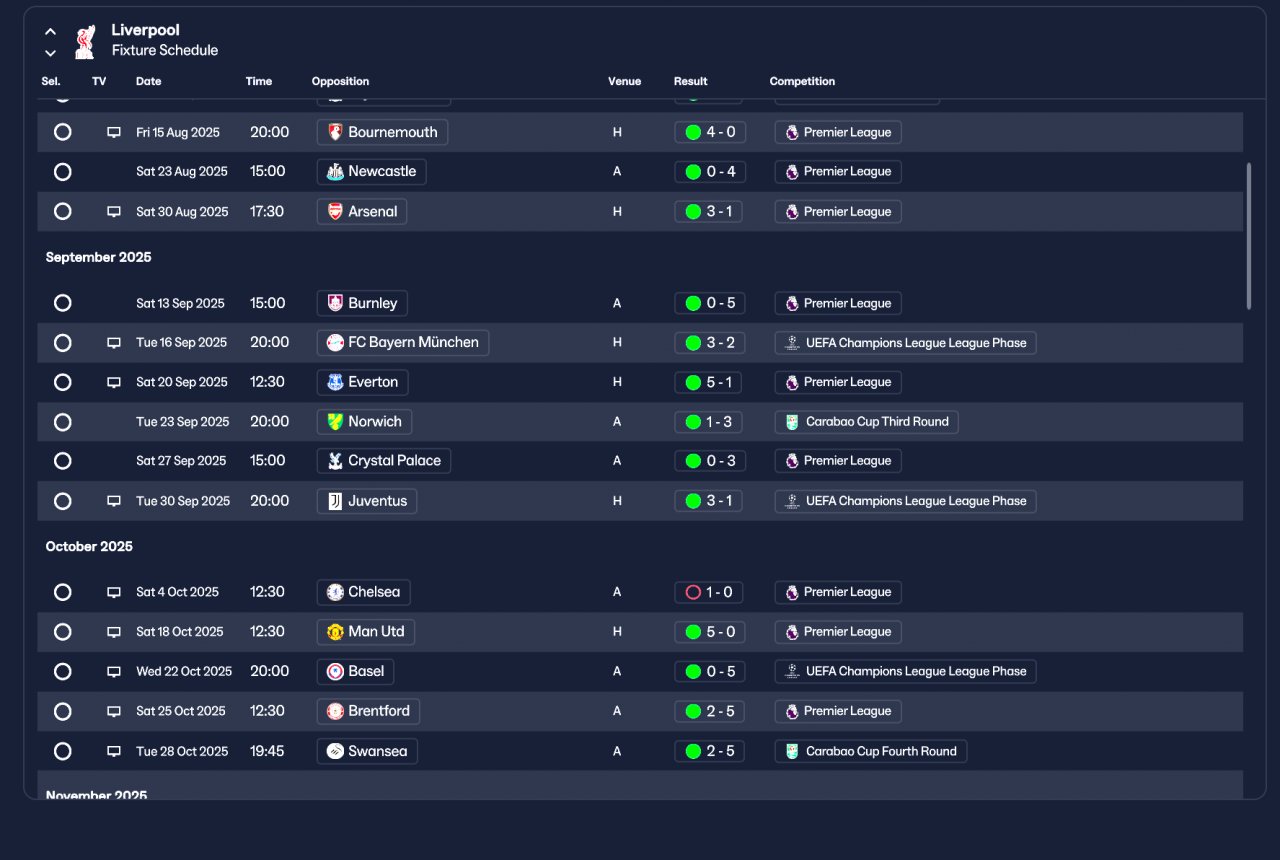Select the Norwich fixture radio button
Image resolution: width=1280 pixels, height=860 pixels.
tap(63, 422)
